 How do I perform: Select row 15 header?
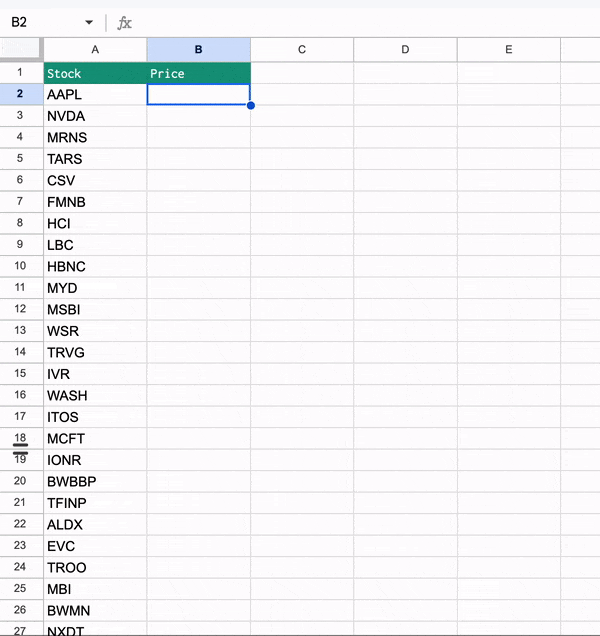pos(22,374)
